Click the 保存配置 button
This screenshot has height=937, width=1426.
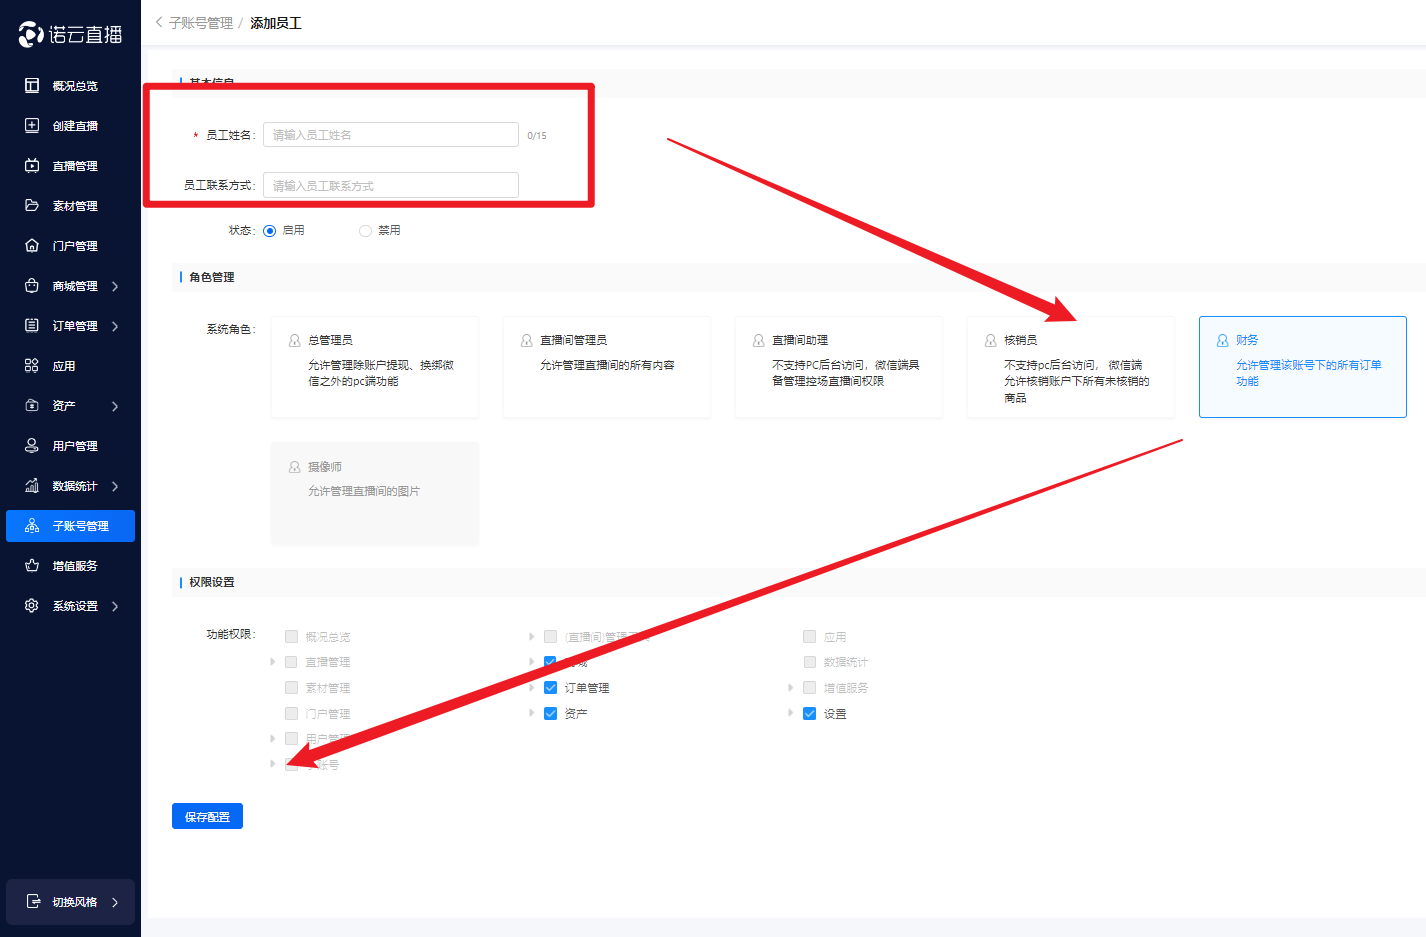coord(207,817)
